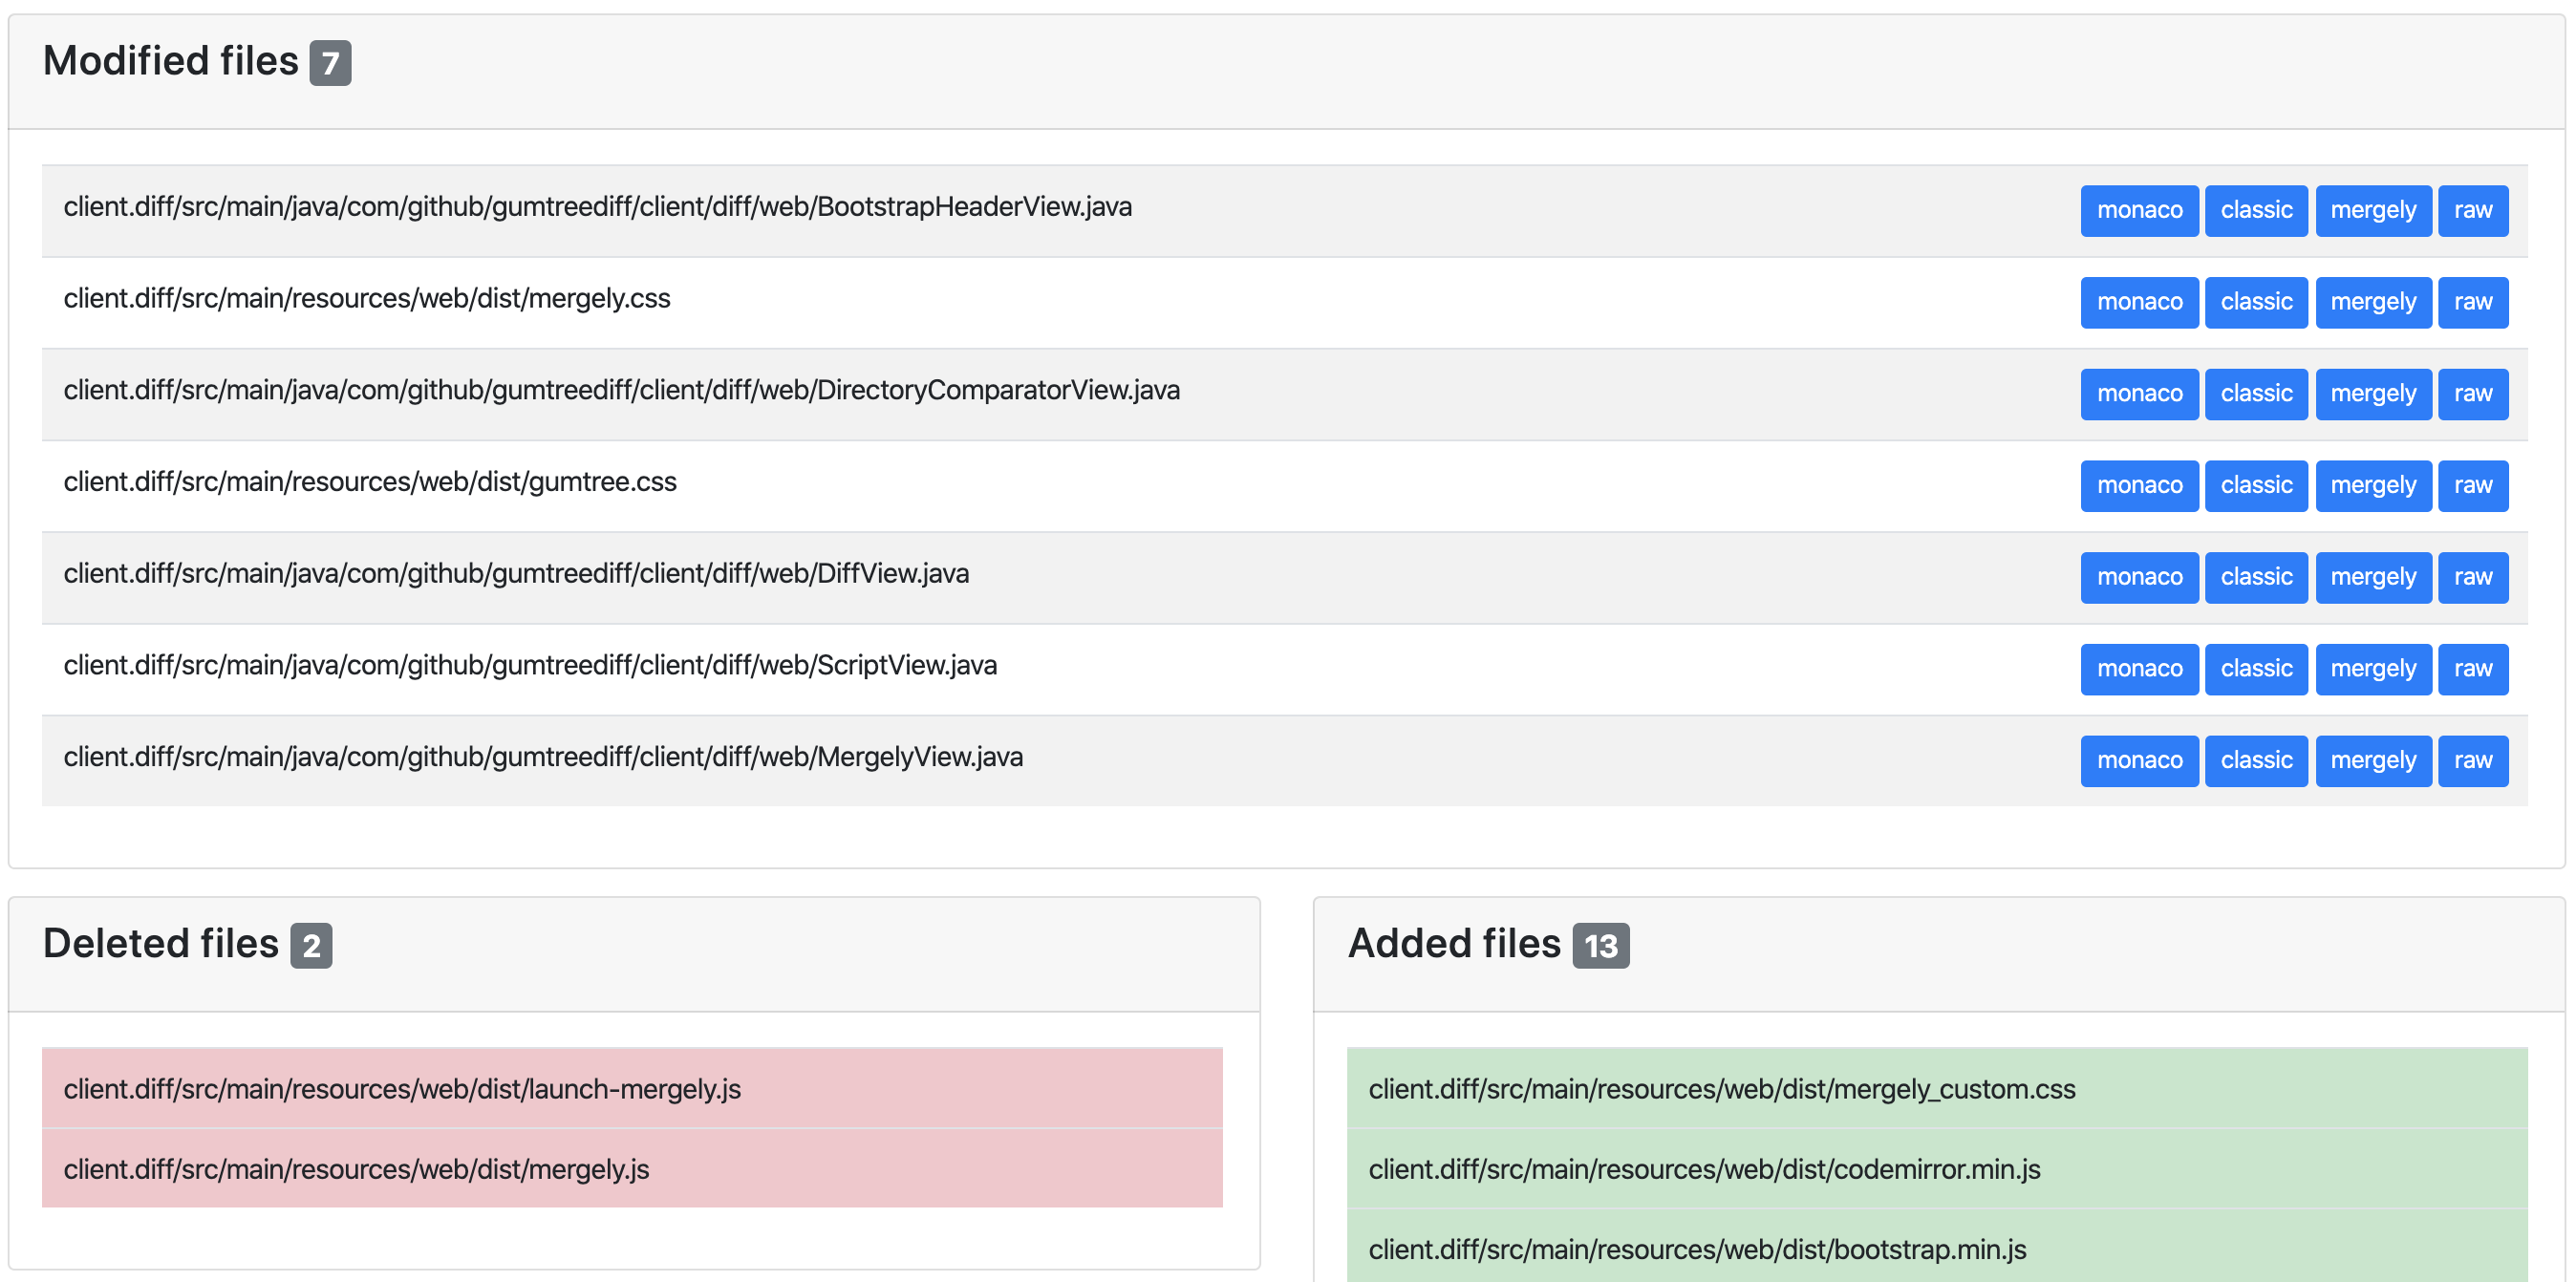The width and height of the screenshot is (2576, 1282).
Task: Click the Modified files count badge
Action: (x=330, y=63)
